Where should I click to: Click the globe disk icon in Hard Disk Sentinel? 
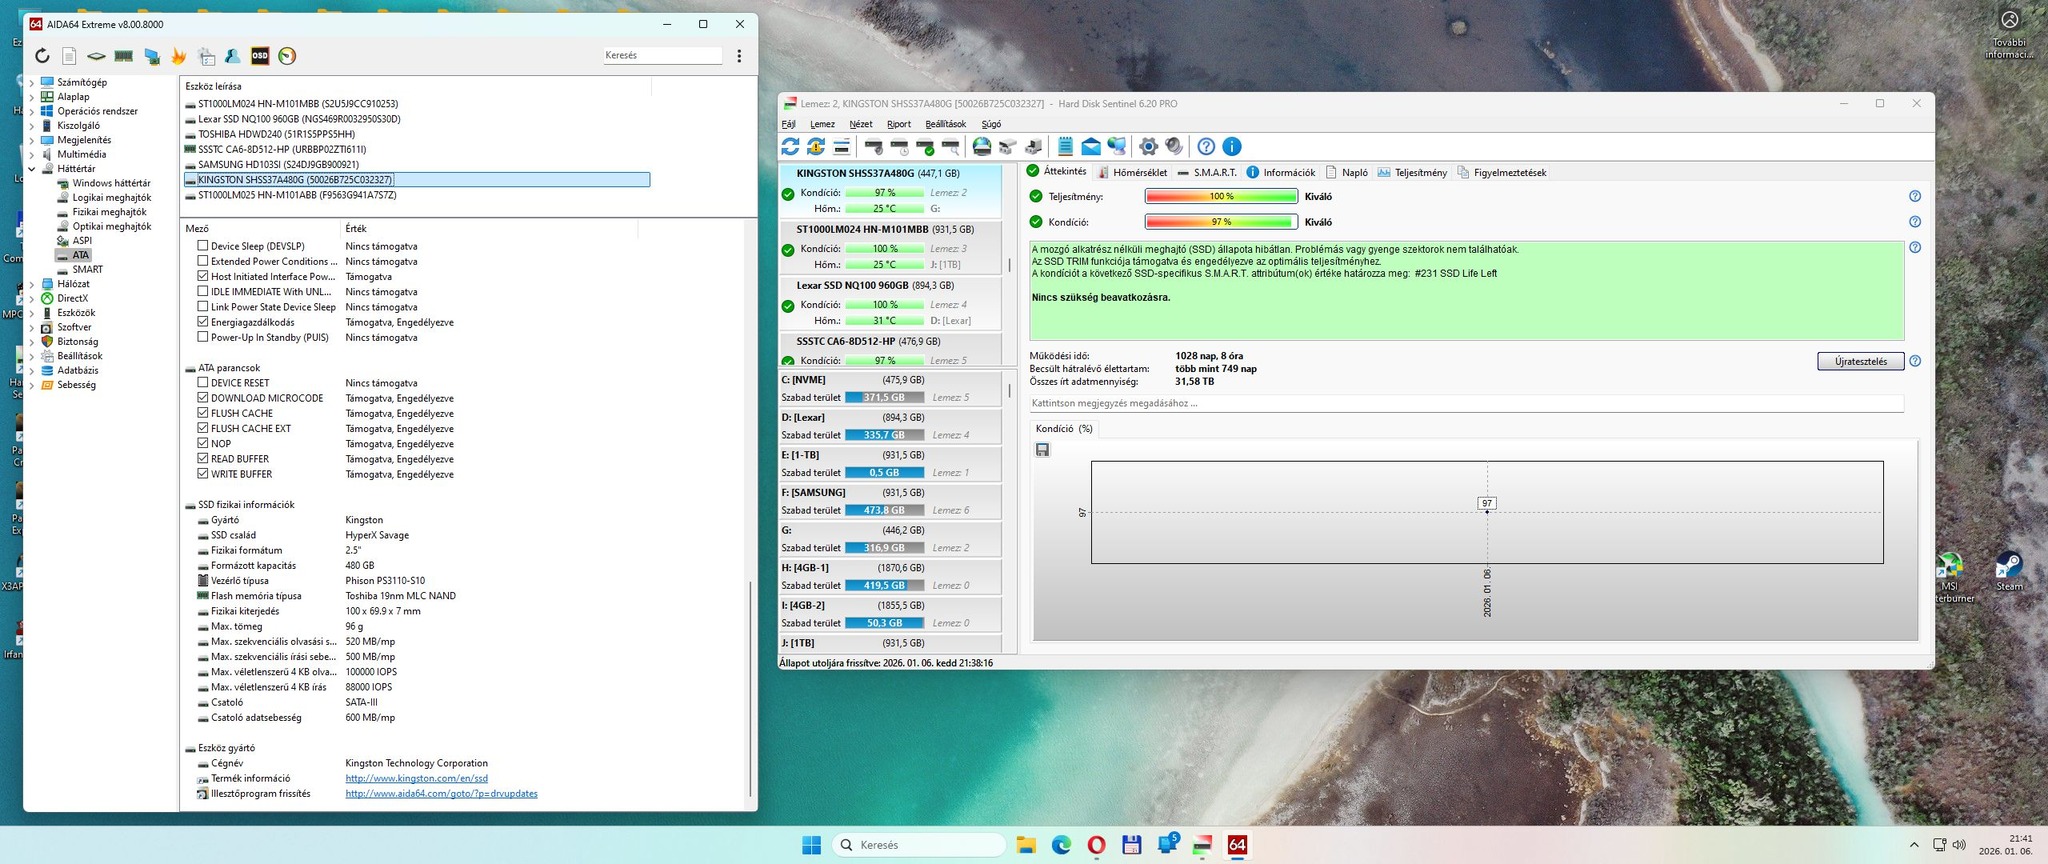point(982,147)
